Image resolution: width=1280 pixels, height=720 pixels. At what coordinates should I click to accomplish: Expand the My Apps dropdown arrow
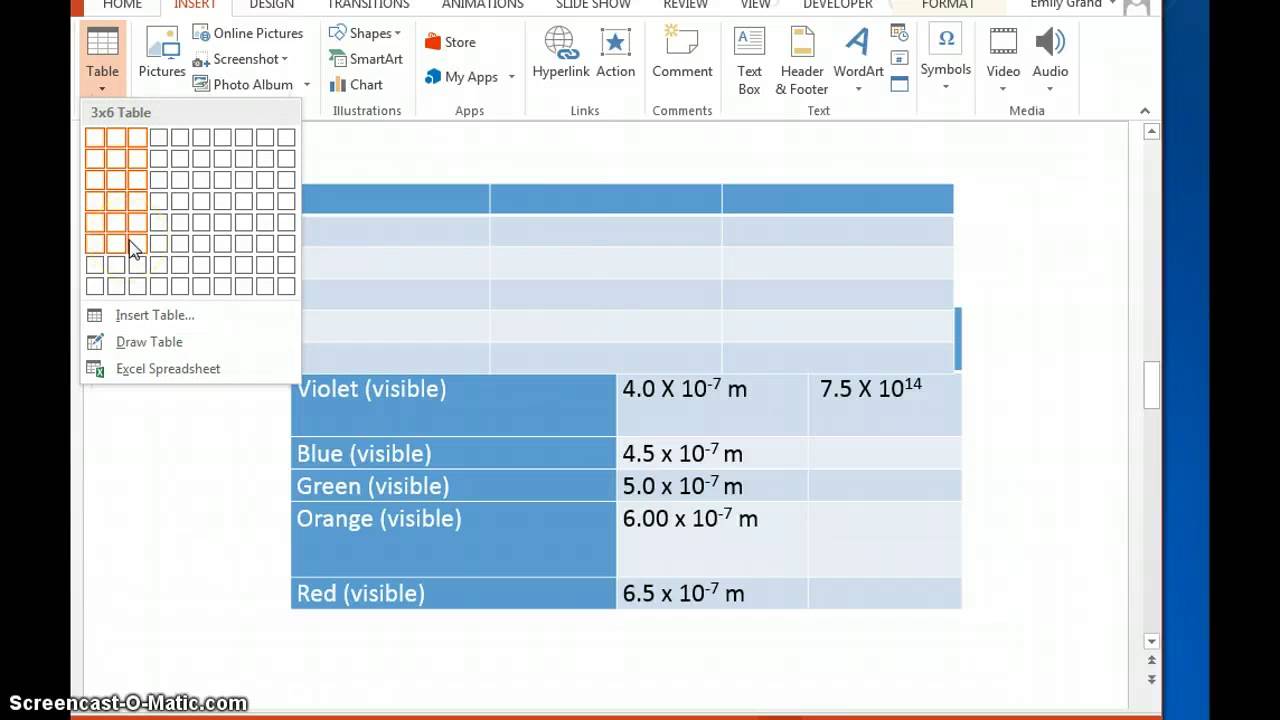[511, 77]
